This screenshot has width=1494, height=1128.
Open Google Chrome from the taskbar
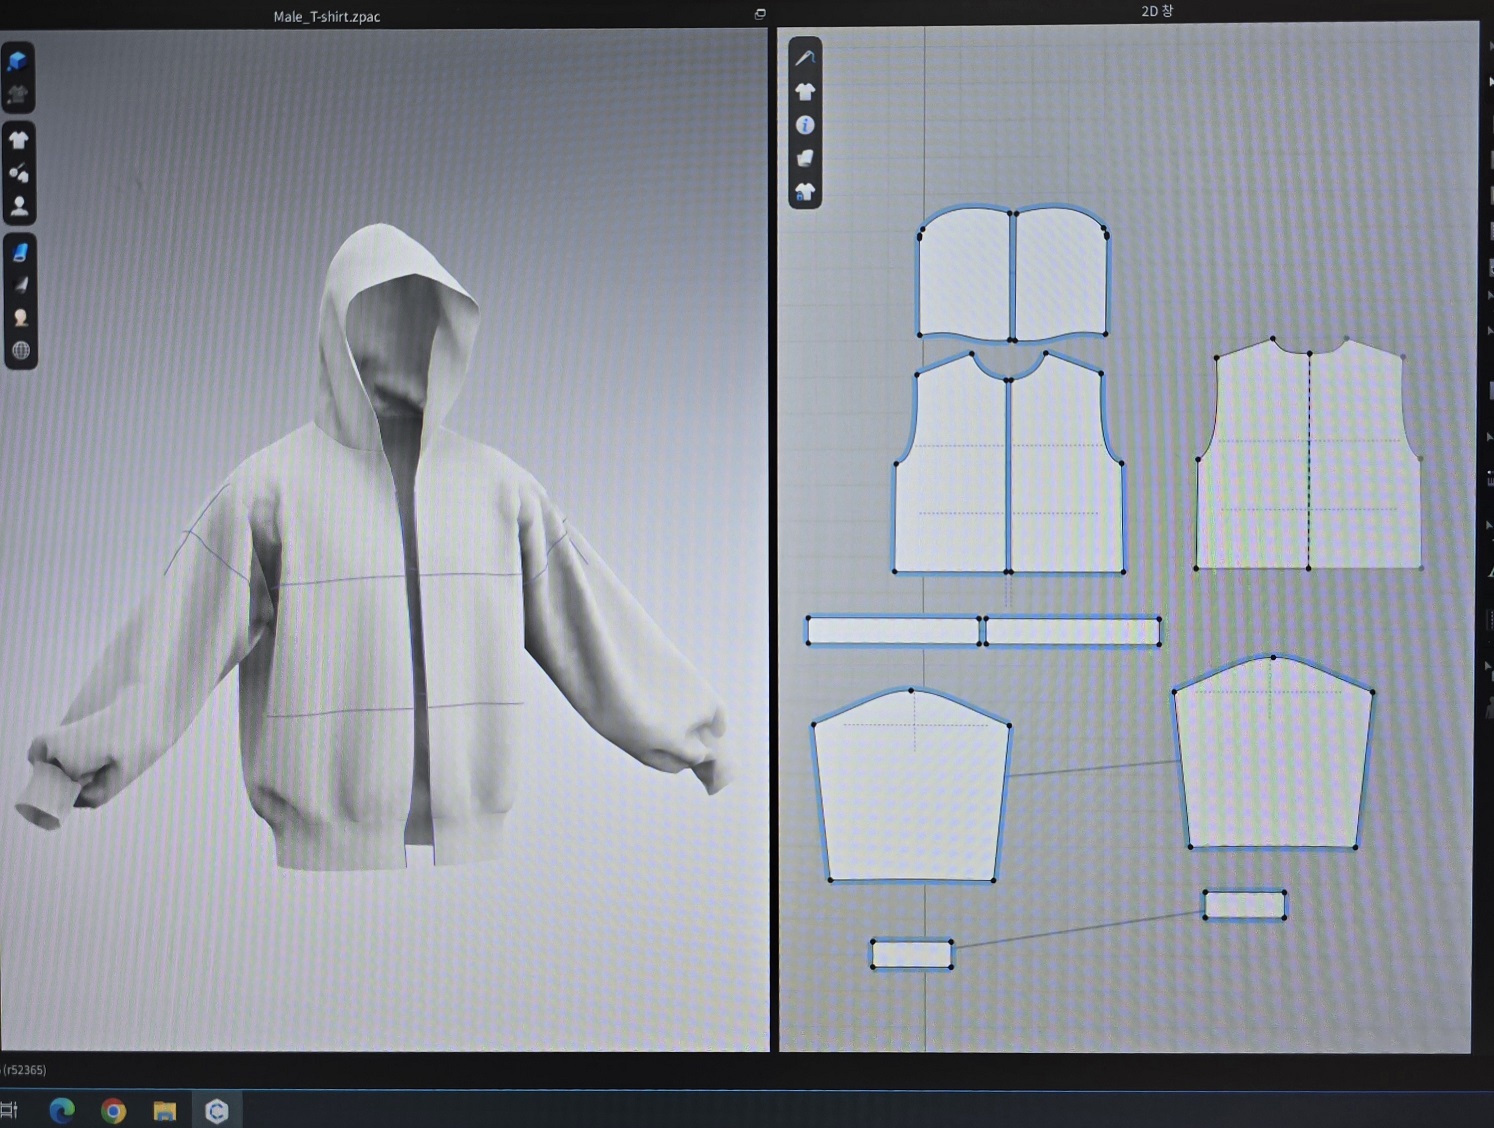tap(113, 1111)
